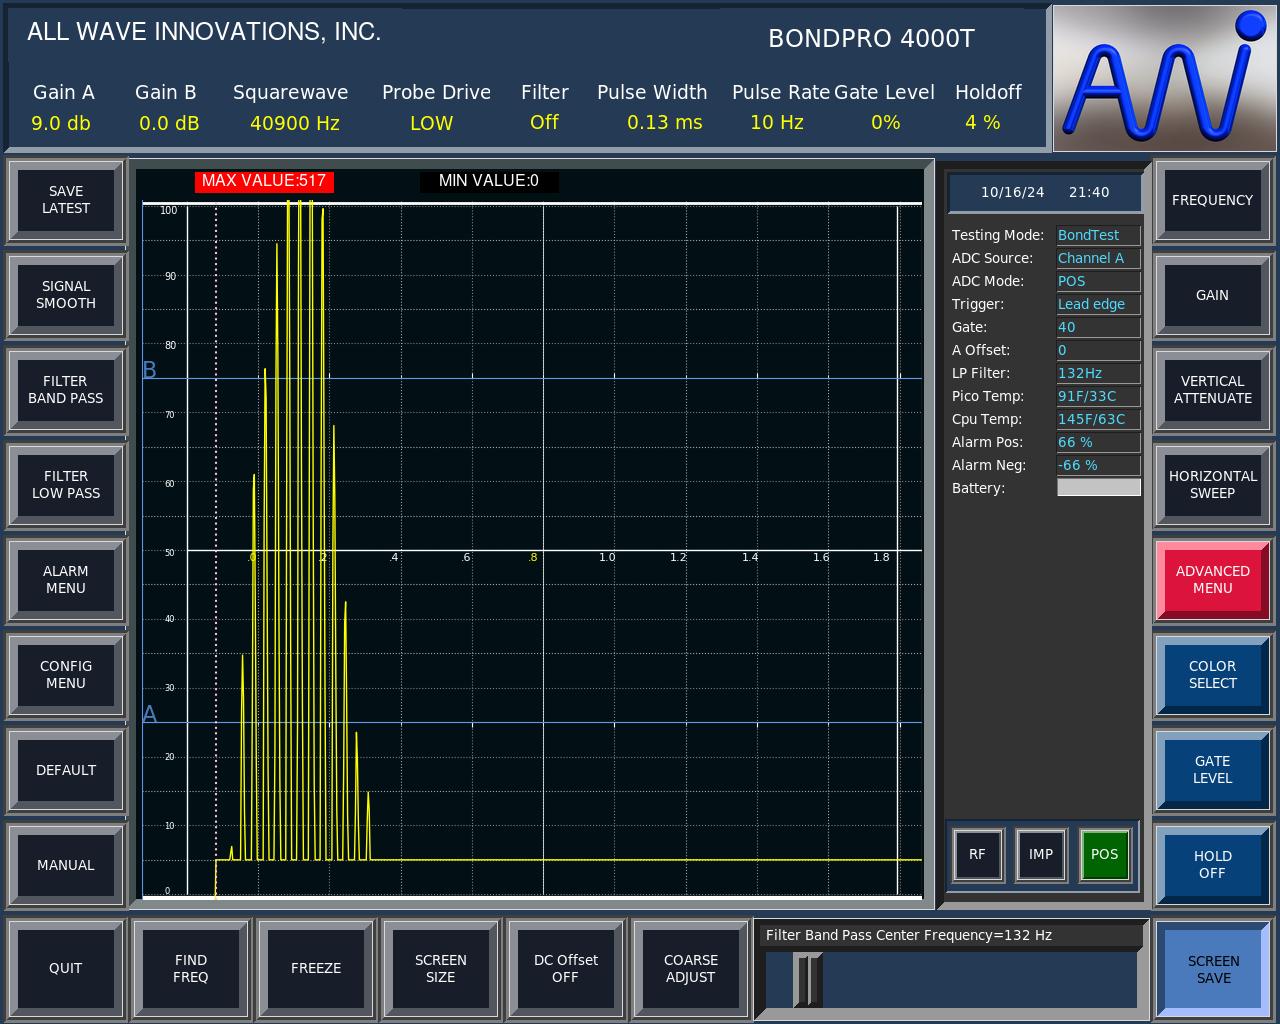The image size is (1280, 1024).
Task: Click Alarm Pos field 66 %
Action: pos(1098,442)
